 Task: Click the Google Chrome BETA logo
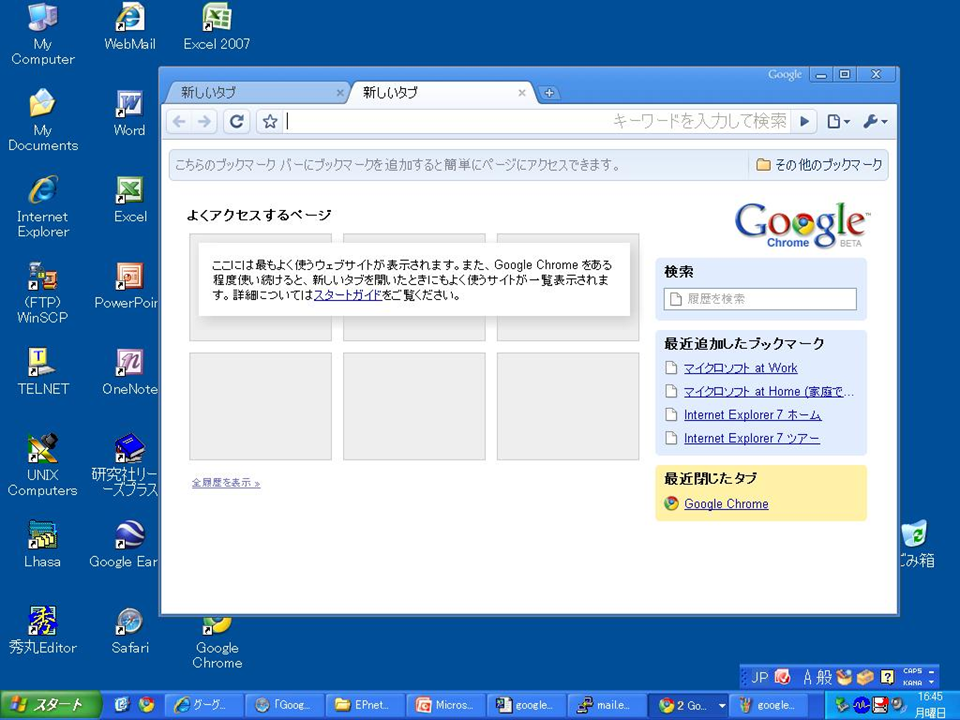801,224
